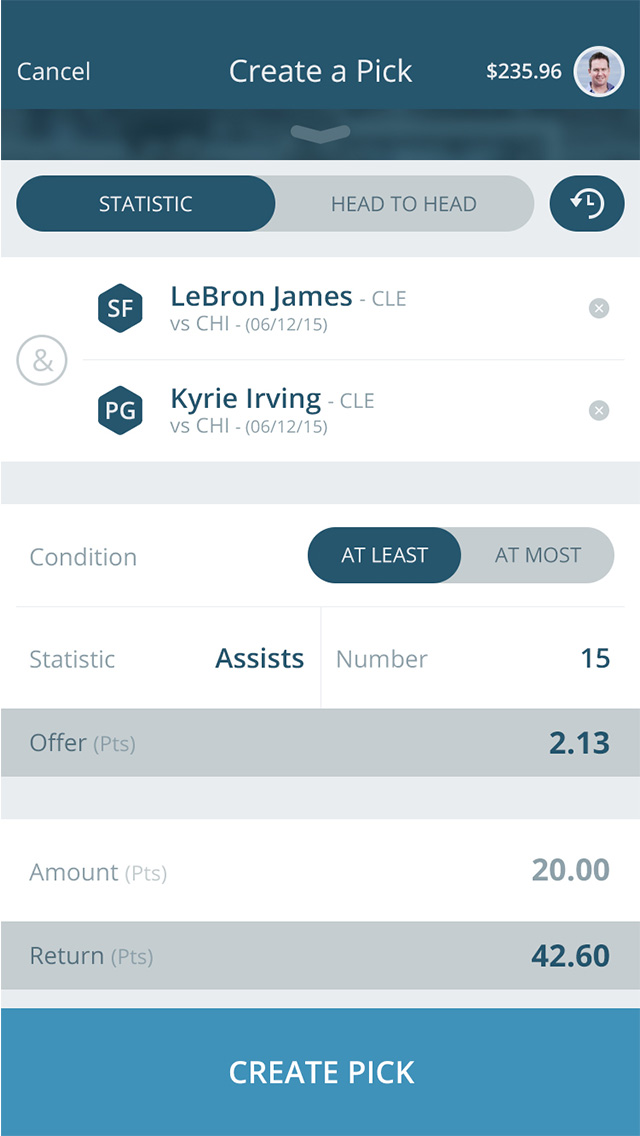View the $235.96 account balance
Viewport: 640px width, 1136px height.
point(524,72)
